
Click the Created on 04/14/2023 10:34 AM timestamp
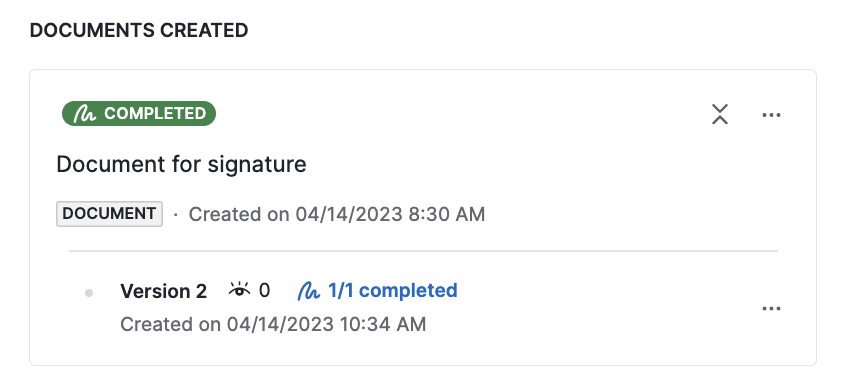273,324
